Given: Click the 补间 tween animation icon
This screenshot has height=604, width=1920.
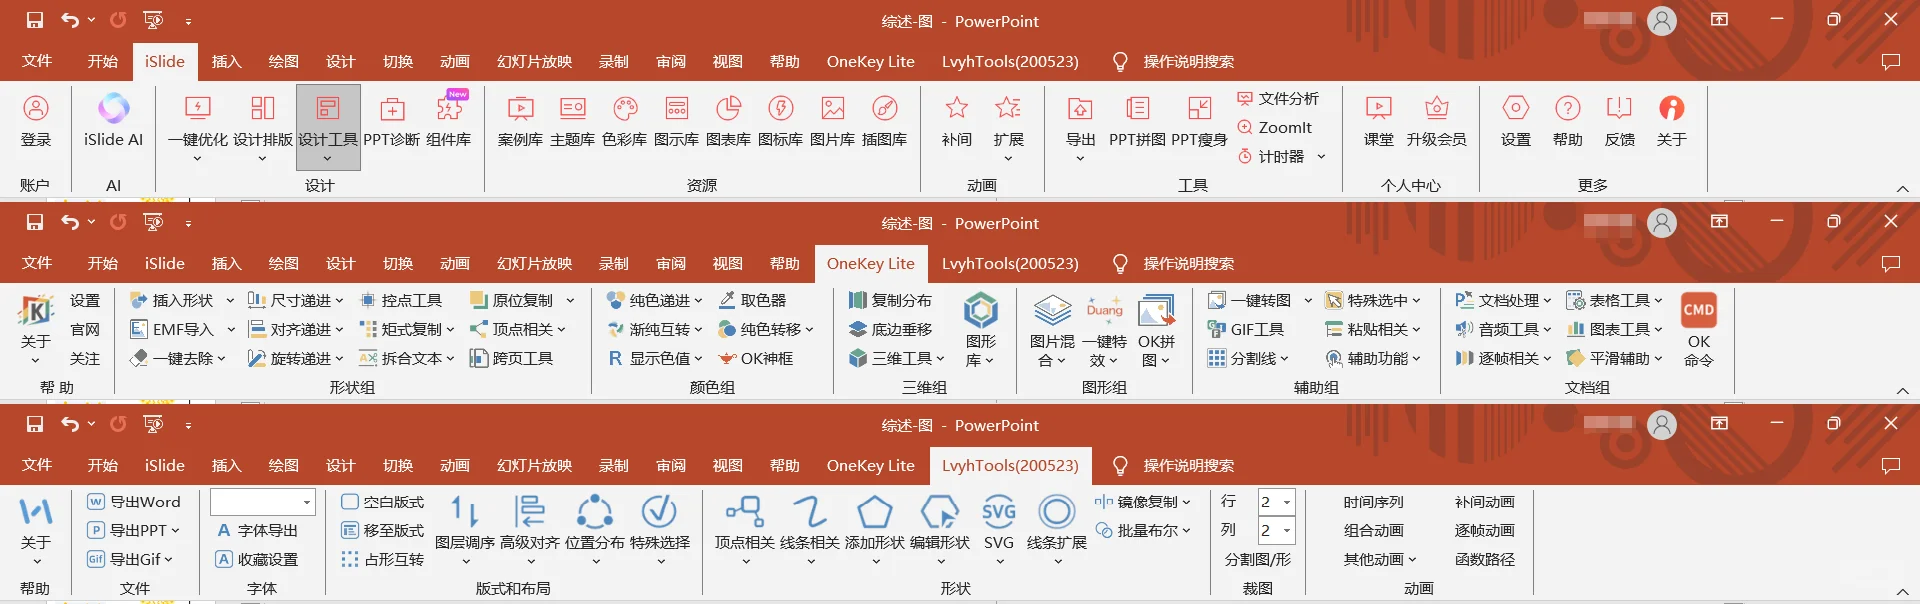Looking at the screenshot, I should click(x=957, y=121).
